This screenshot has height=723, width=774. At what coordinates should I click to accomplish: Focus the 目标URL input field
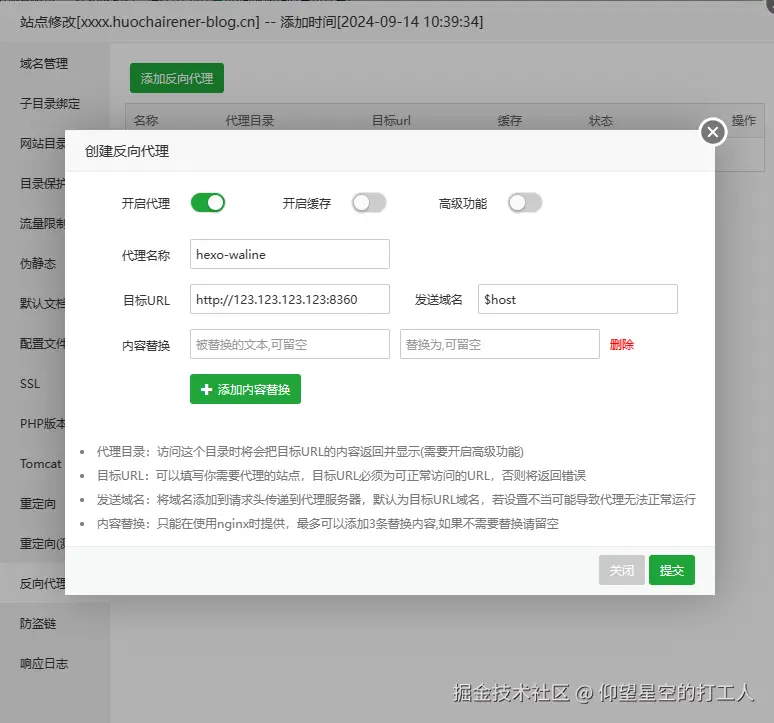point(290,299)
